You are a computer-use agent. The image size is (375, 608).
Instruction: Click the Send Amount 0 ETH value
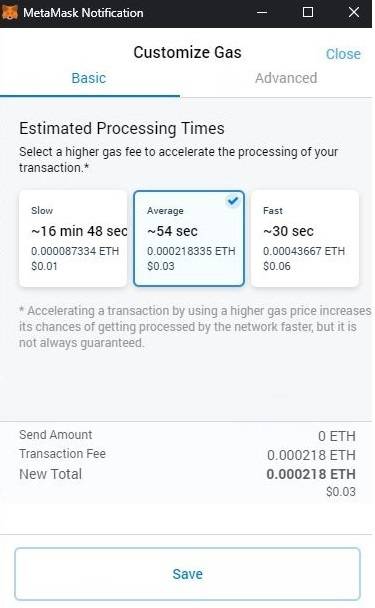point(337,436)
